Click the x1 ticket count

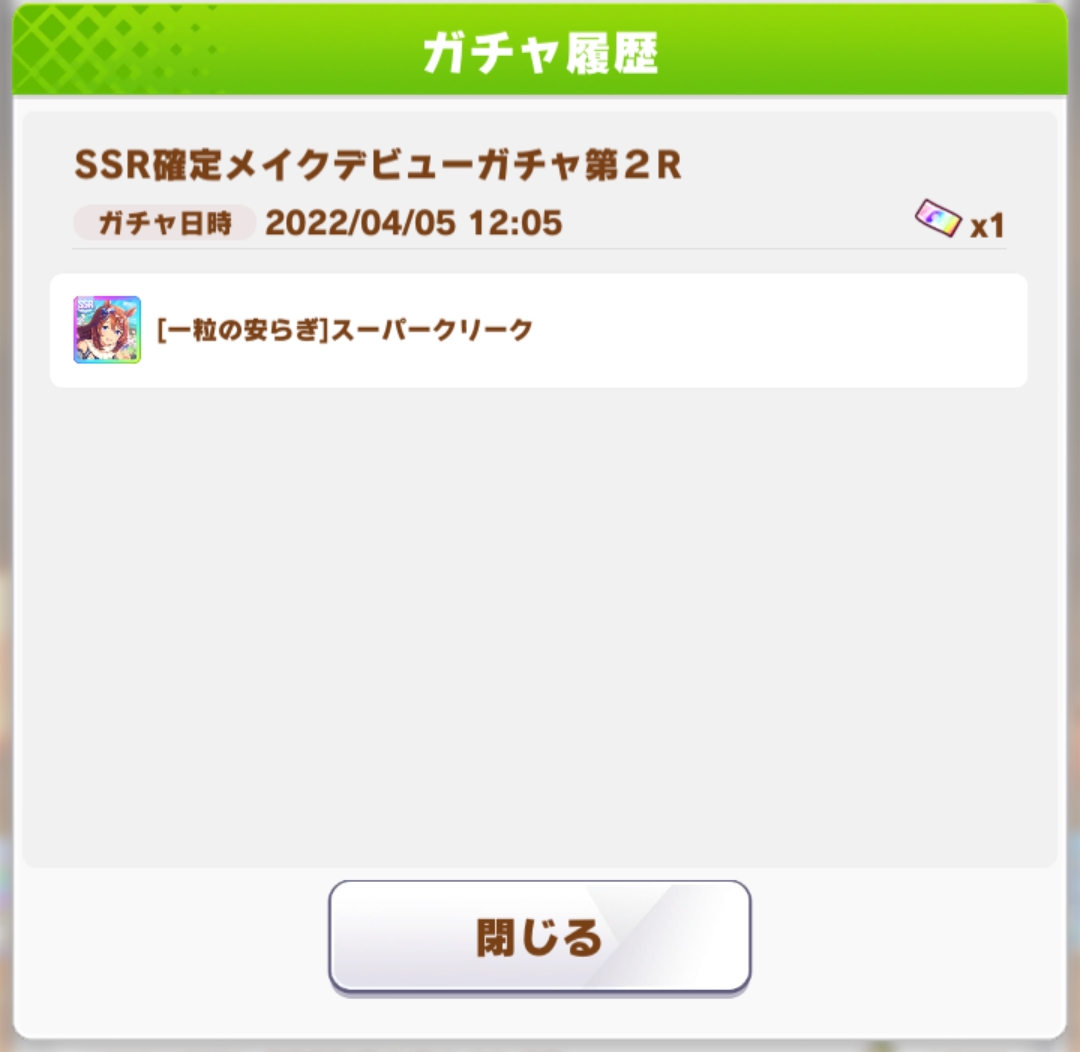[987, 226]
